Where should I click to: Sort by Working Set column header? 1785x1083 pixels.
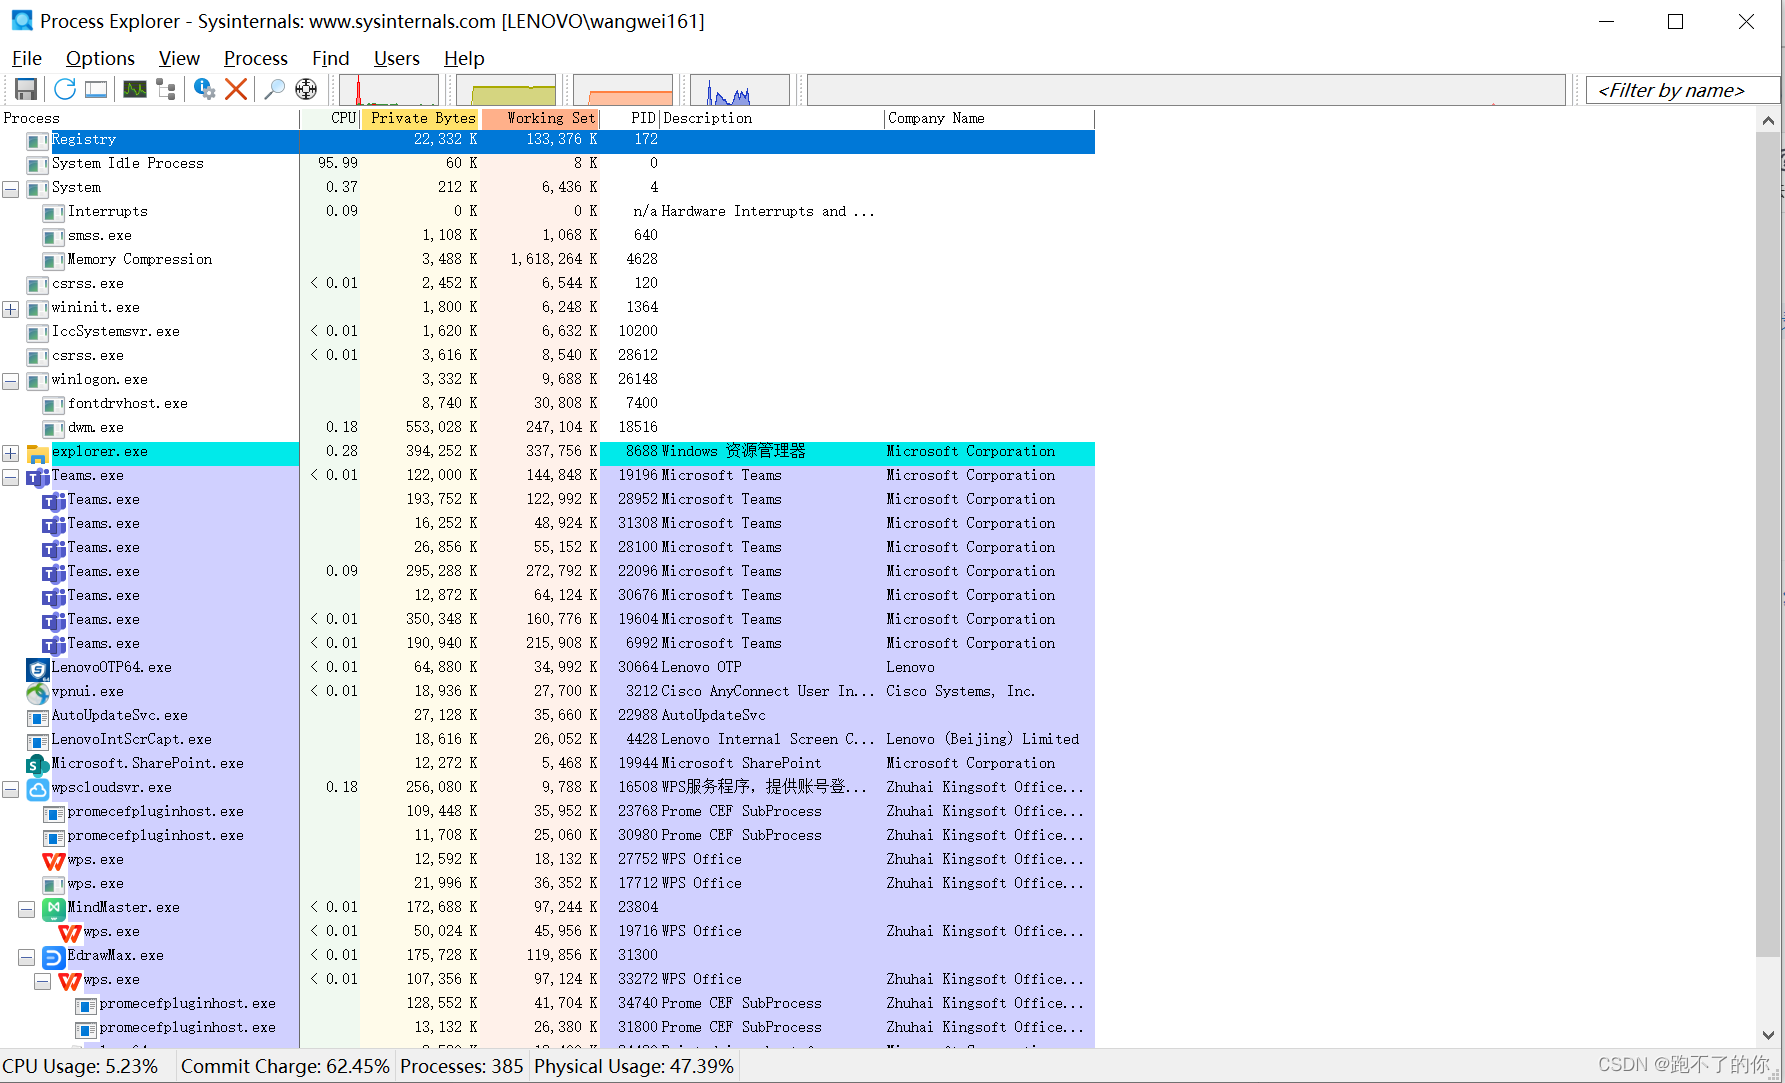pos(541,118)
